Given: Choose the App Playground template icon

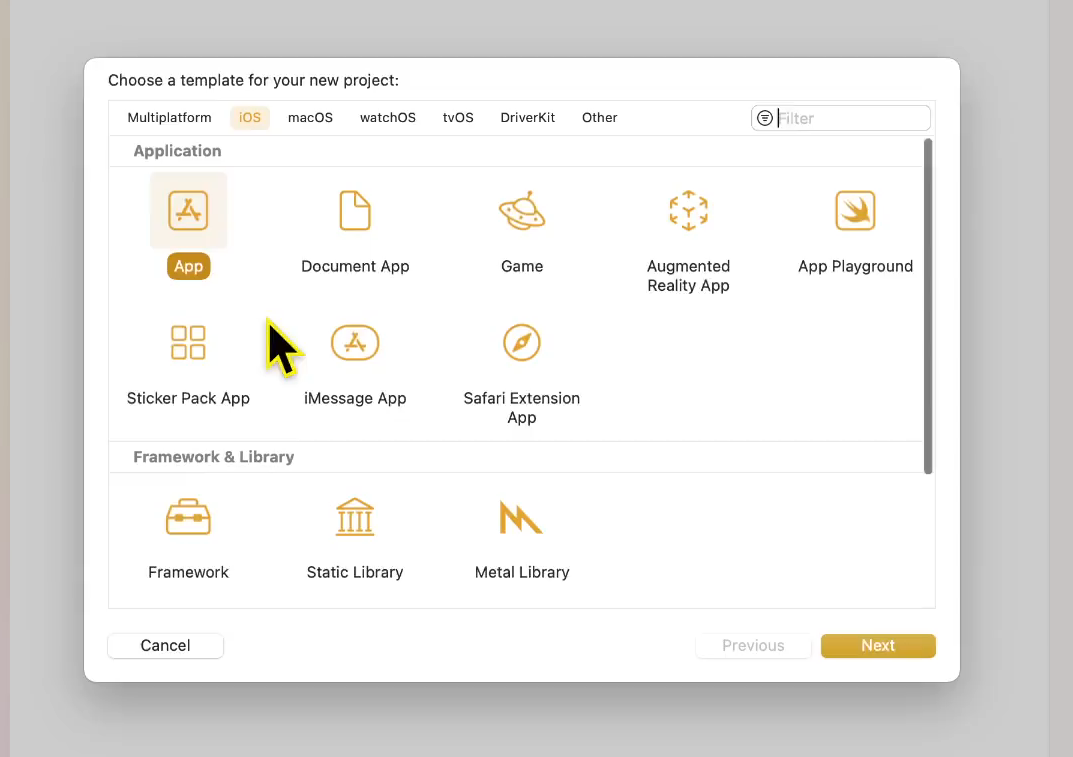Looking at the screenshot, I should pos(855,210).
